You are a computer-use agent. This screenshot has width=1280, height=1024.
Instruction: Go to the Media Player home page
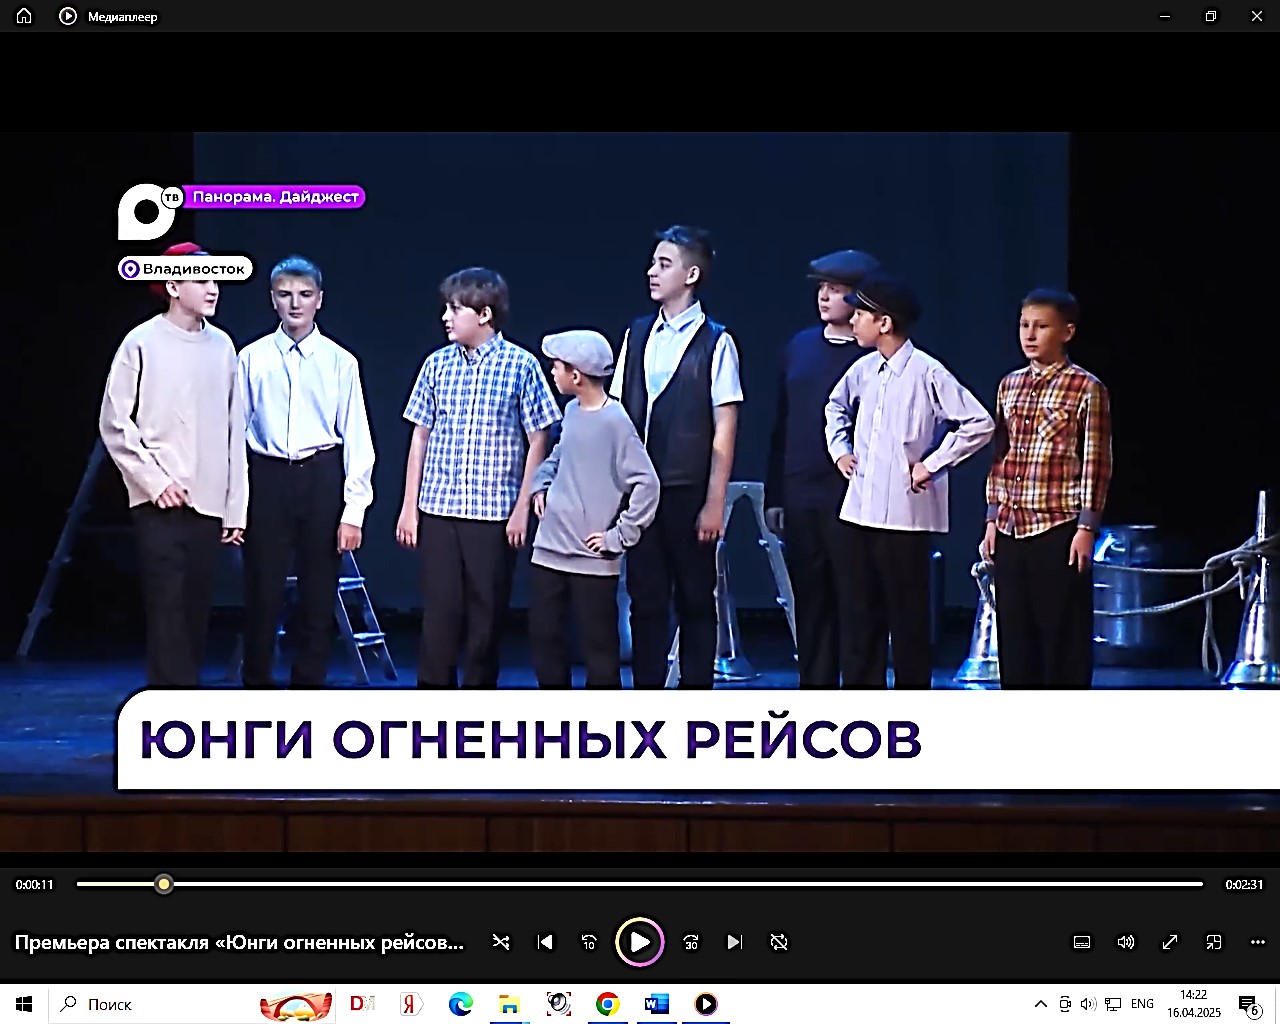pos(24,16)
